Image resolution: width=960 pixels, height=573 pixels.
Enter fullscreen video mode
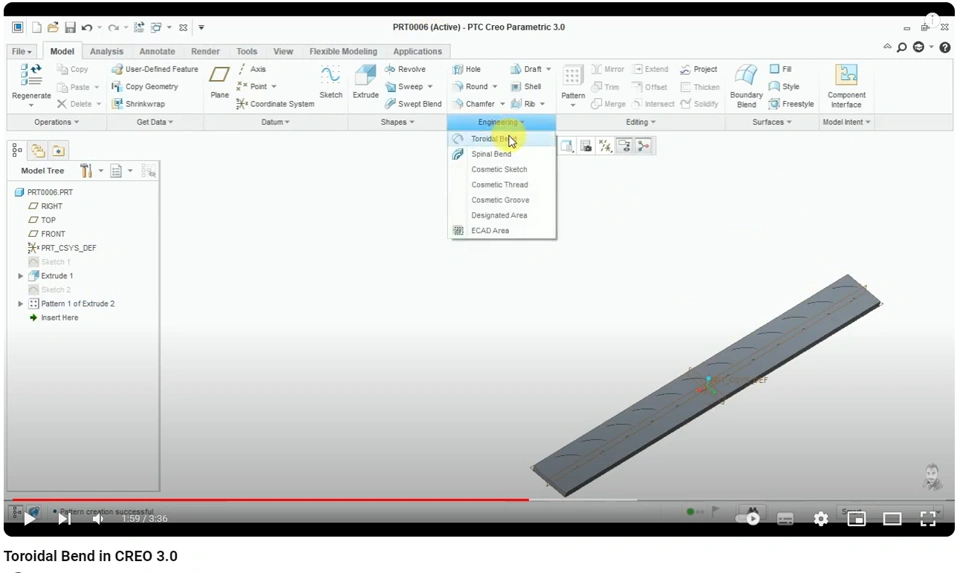coord(928,519)
